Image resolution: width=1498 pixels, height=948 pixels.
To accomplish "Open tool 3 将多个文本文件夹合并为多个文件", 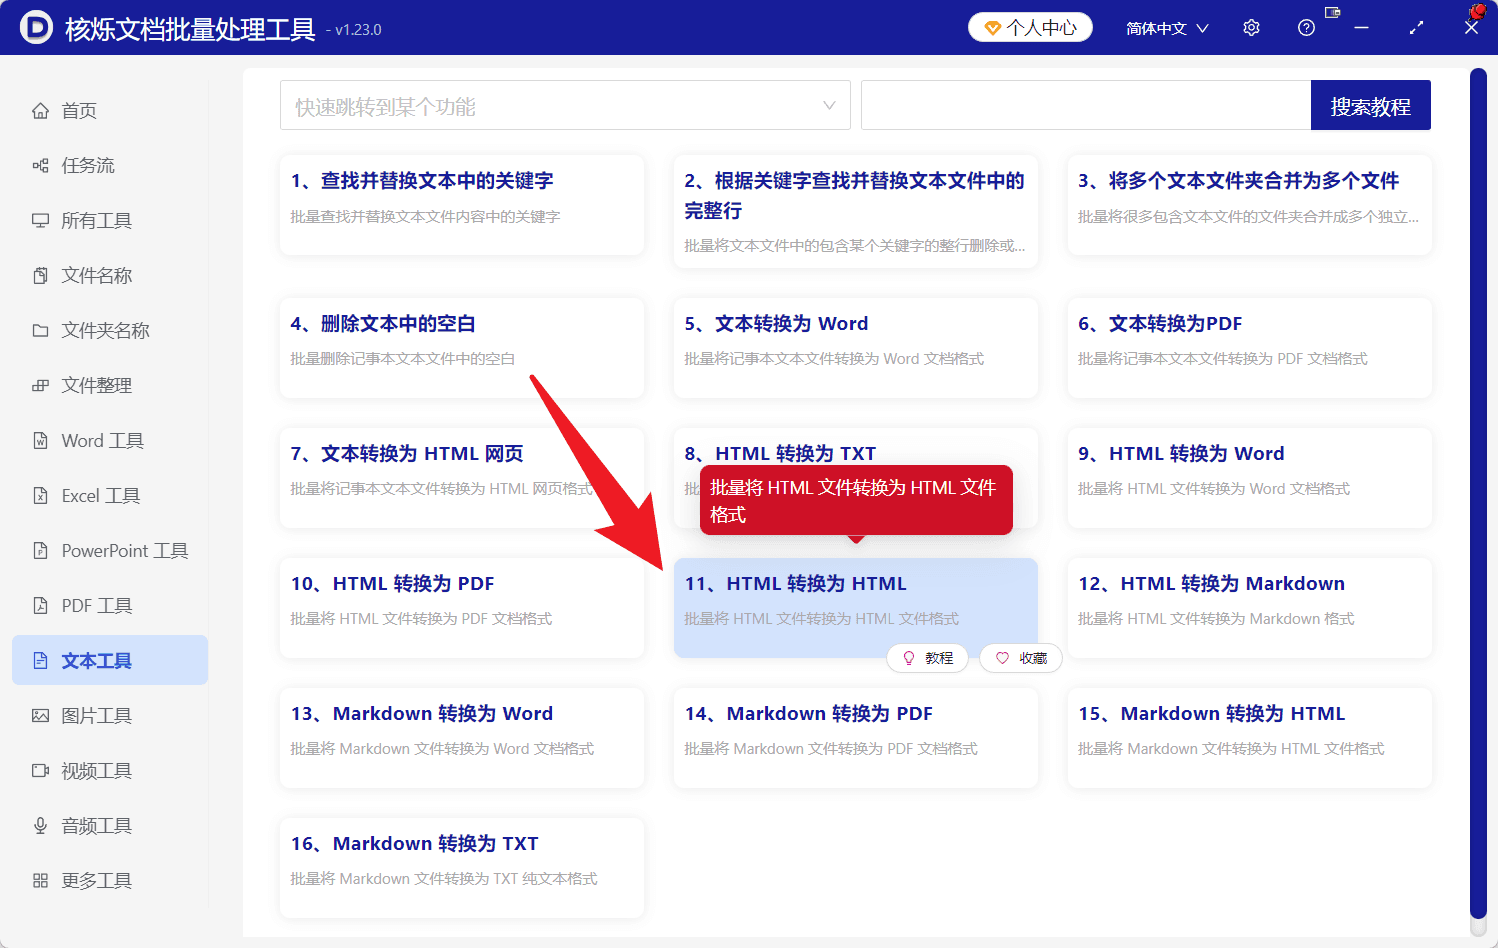I will [x=1250, y=205].
